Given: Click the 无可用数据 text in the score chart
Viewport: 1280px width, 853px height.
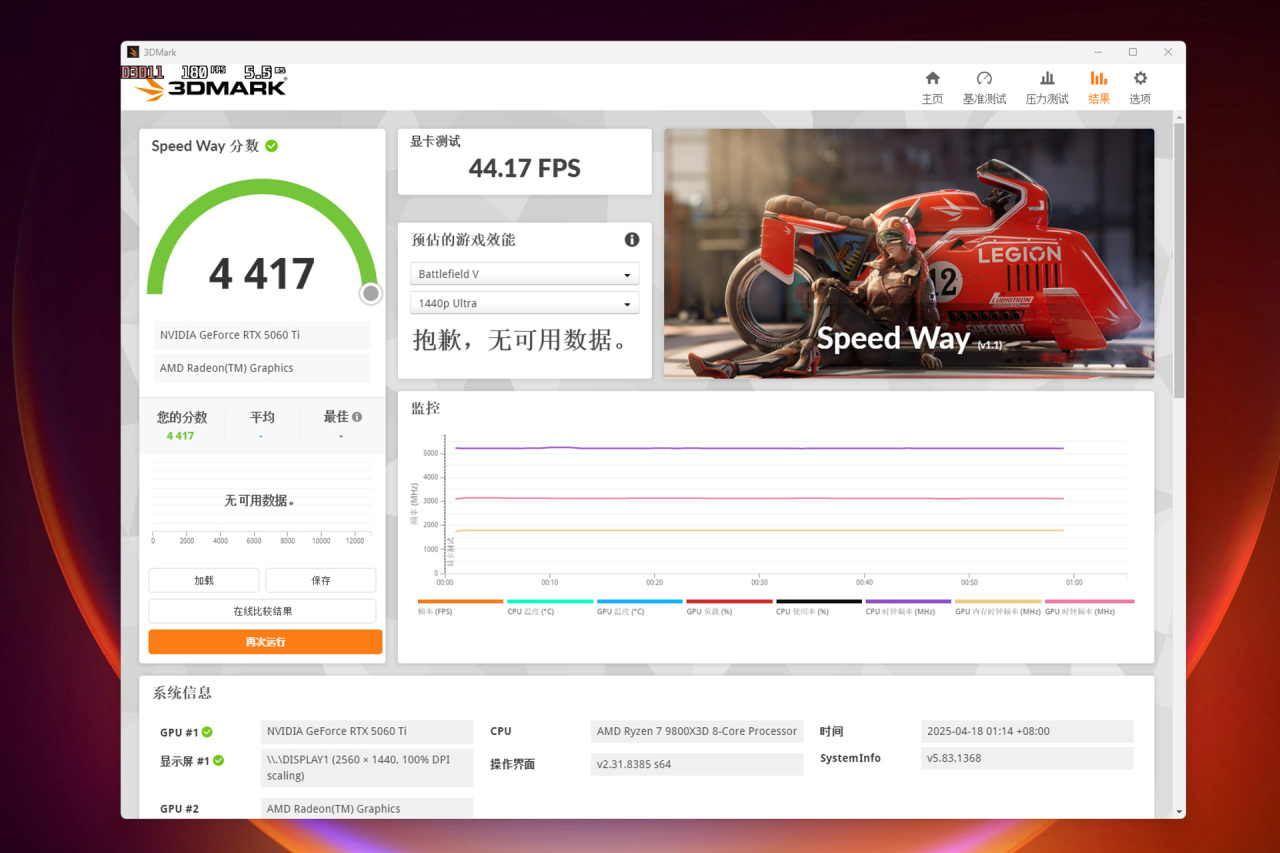Looking at the screenshot, I should tap(260, 500).
